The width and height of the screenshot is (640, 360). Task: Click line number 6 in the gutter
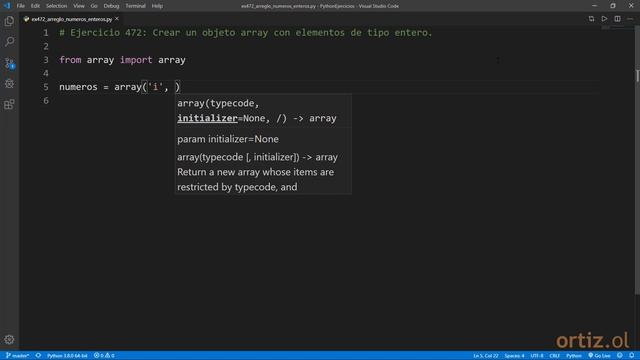[x=46, y=100]
